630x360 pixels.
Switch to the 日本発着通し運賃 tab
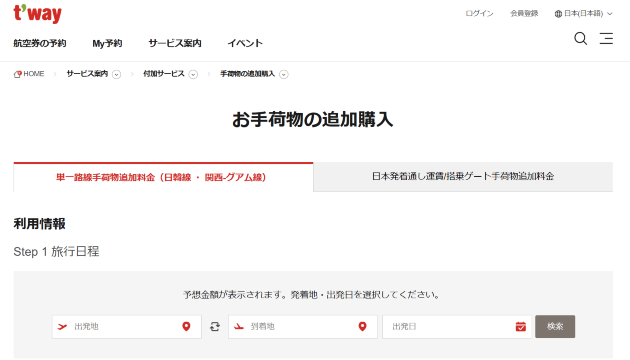click(x=463, y=176)
